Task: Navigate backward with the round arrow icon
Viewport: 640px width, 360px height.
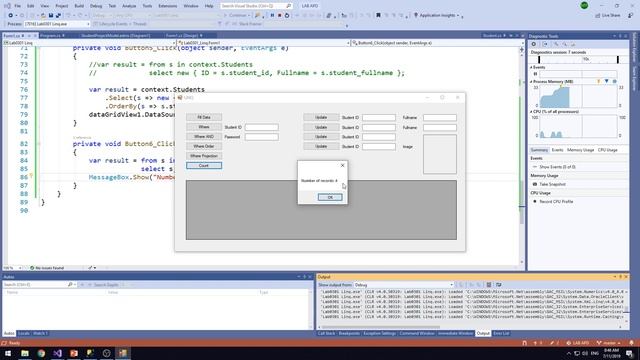Action: 11,15
